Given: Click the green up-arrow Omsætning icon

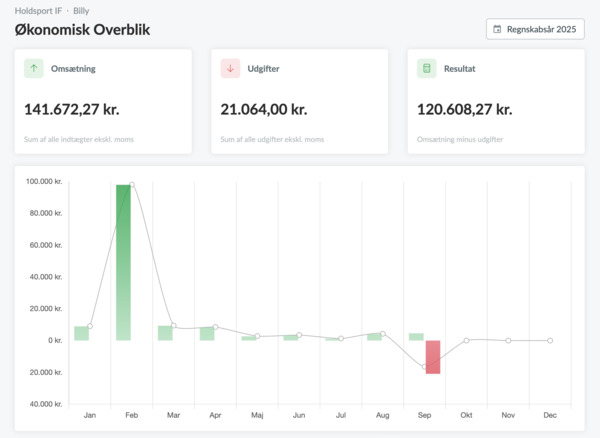Looking at the screenshot, I should click(x=34, y=69).
